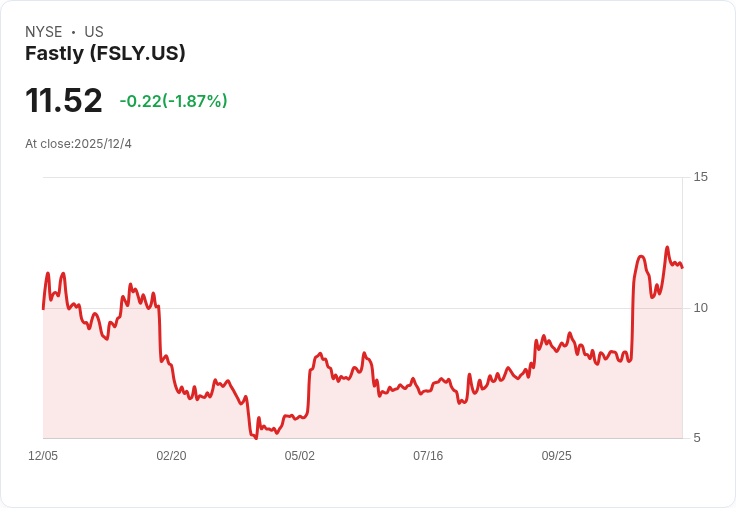Select the At close:2025/12/4 text
The width and height of the screenshot is (736, 508).
(78, 144)
